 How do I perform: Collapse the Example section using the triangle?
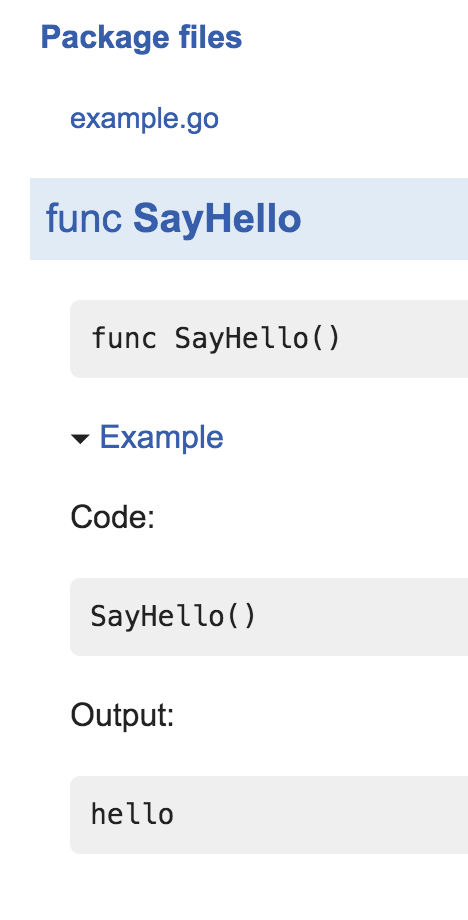(80, 438)
